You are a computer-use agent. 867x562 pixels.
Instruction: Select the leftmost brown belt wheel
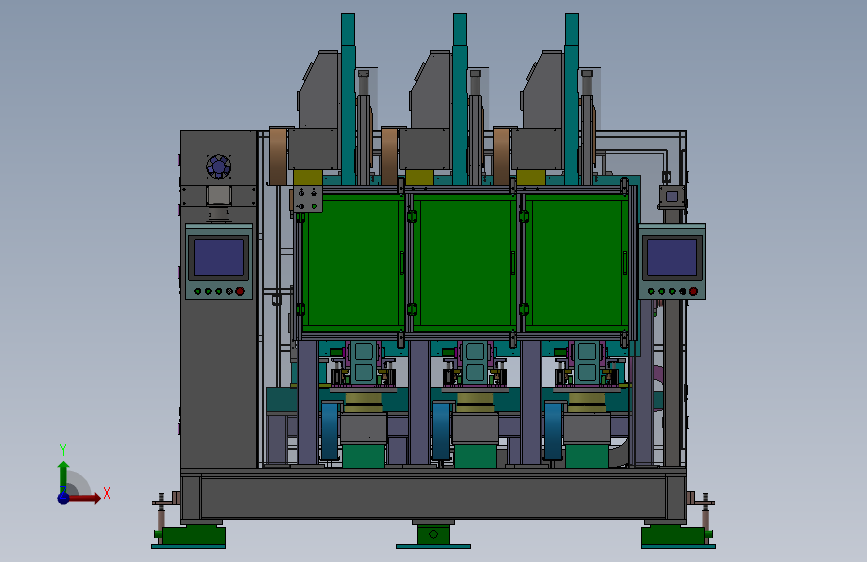(278, 156)
